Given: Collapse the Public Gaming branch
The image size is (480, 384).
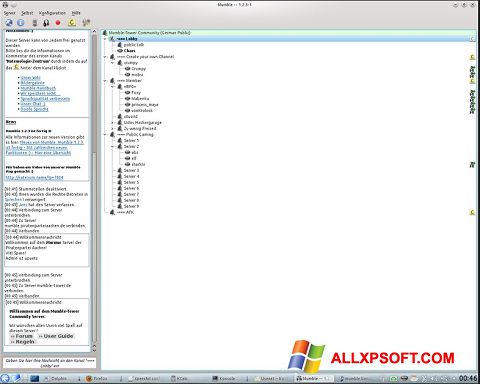Looking at the screenshot, I should coord(105,135).
